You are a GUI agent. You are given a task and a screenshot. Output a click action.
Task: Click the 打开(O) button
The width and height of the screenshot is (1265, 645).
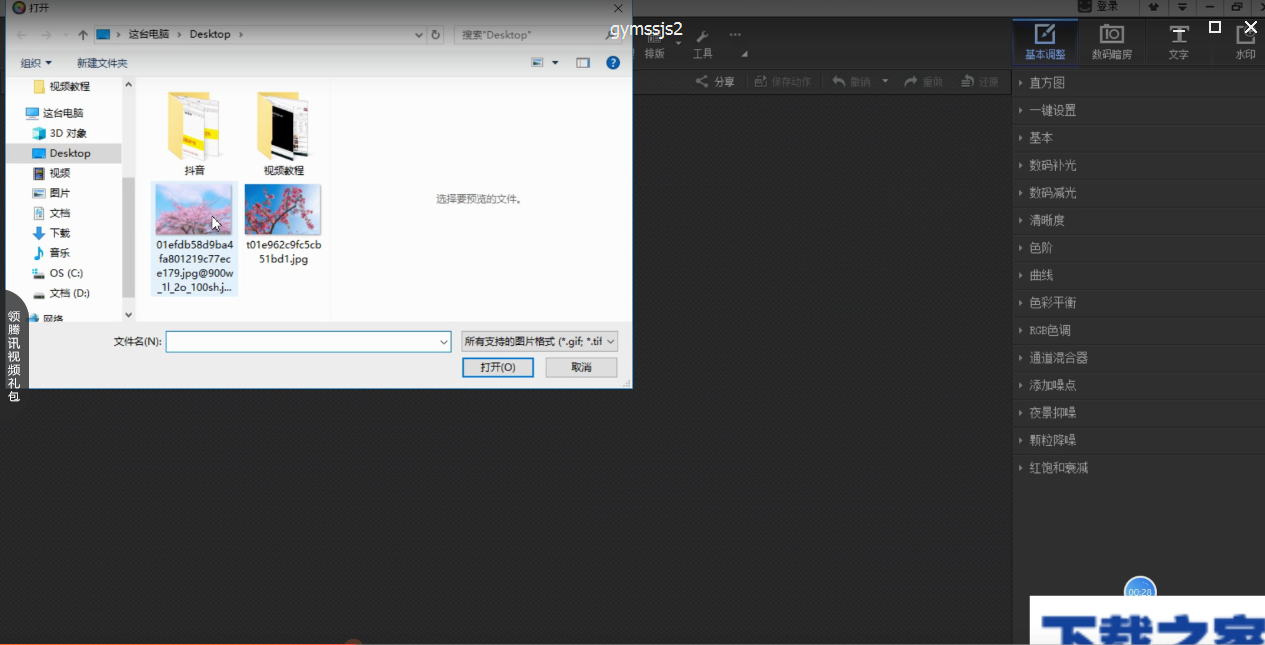click(x=498, y=368)
